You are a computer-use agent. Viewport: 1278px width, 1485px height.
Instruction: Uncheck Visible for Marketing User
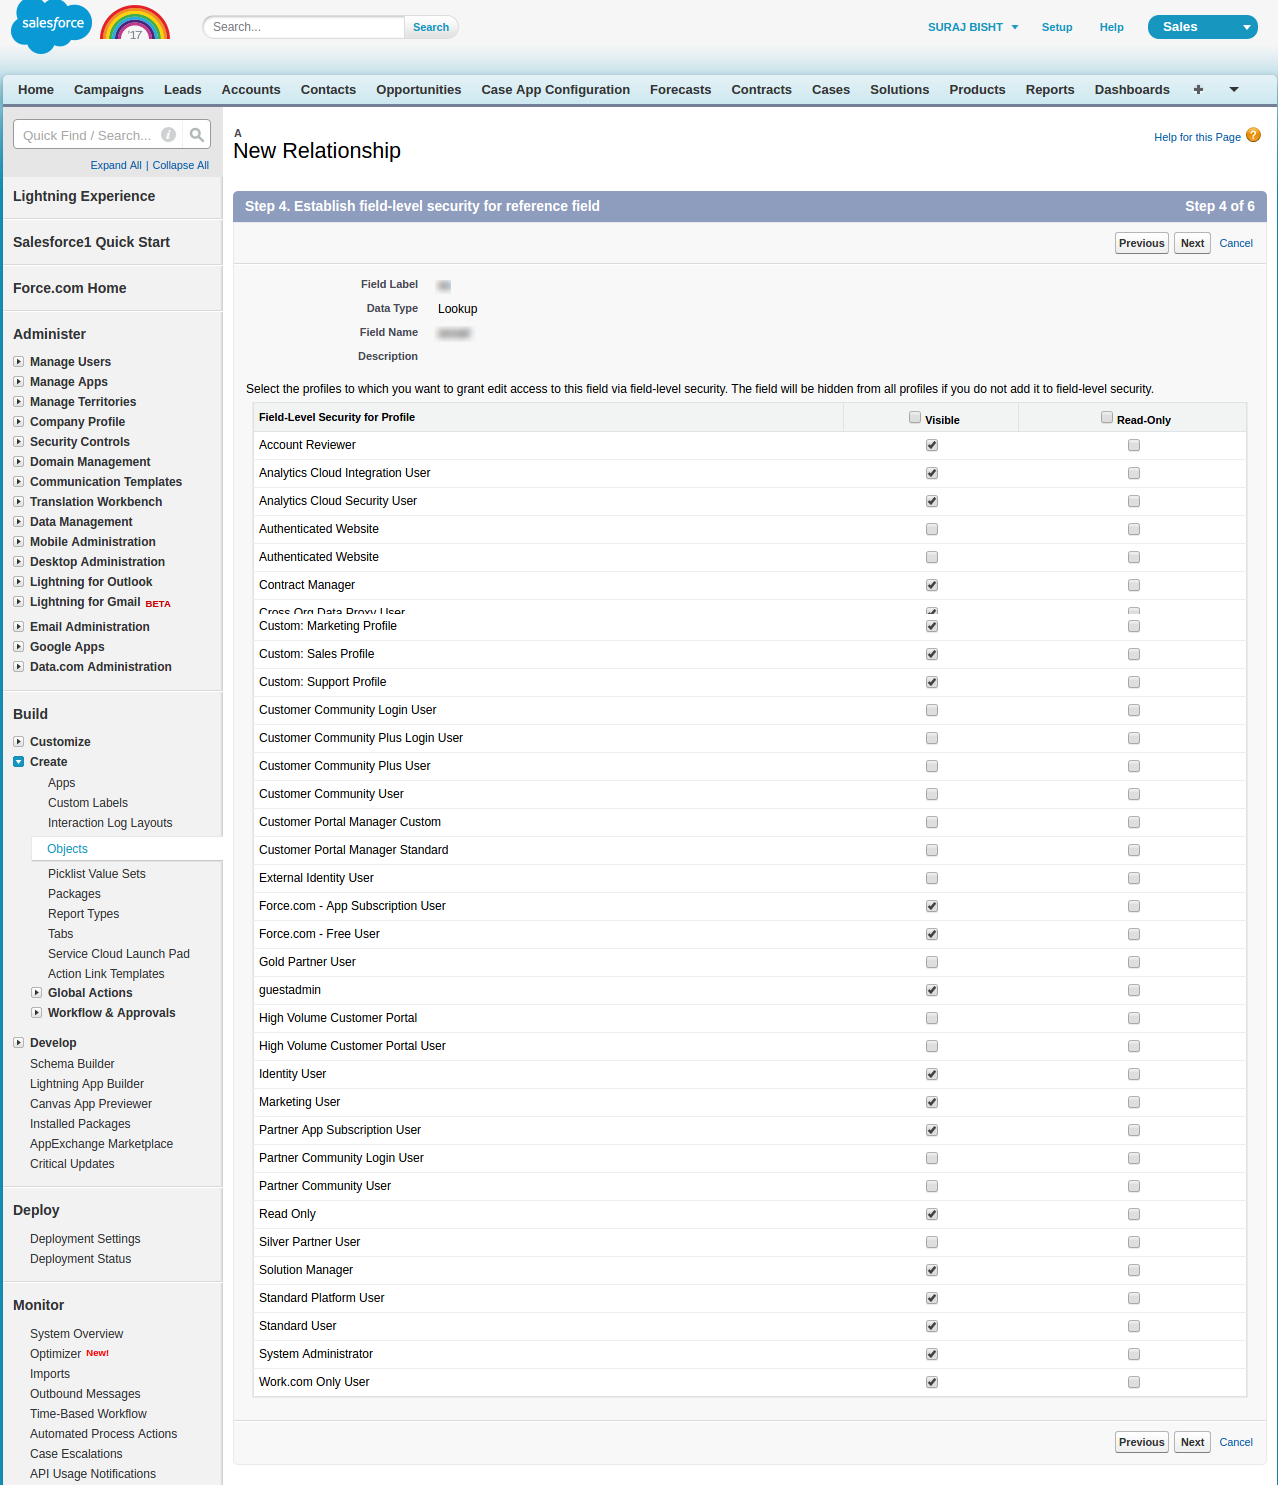932,1102
